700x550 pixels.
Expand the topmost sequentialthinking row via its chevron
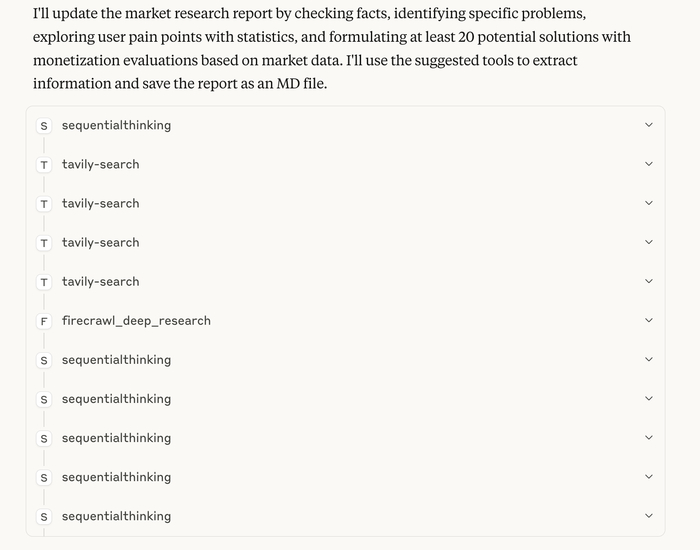(x=648, y=126)
